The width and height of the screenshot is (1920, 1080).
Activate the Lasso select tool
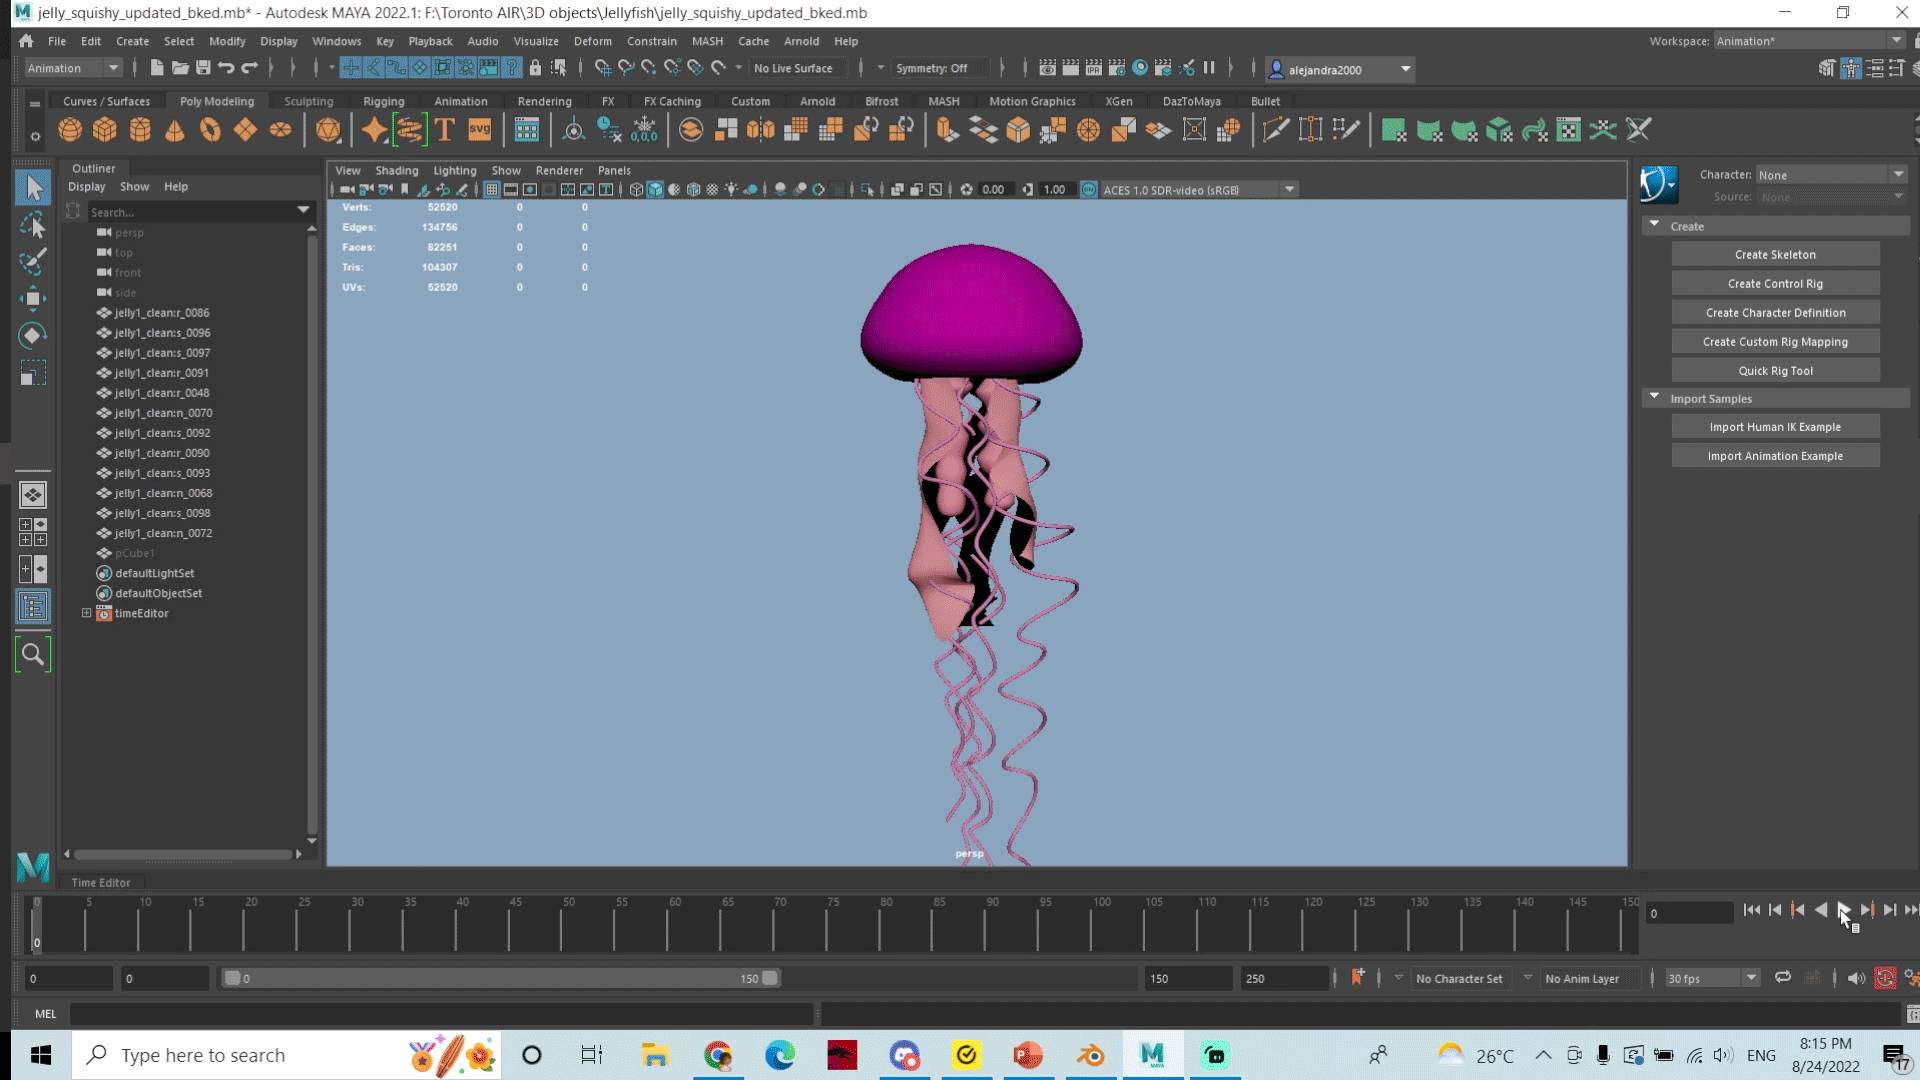(33, 226)
